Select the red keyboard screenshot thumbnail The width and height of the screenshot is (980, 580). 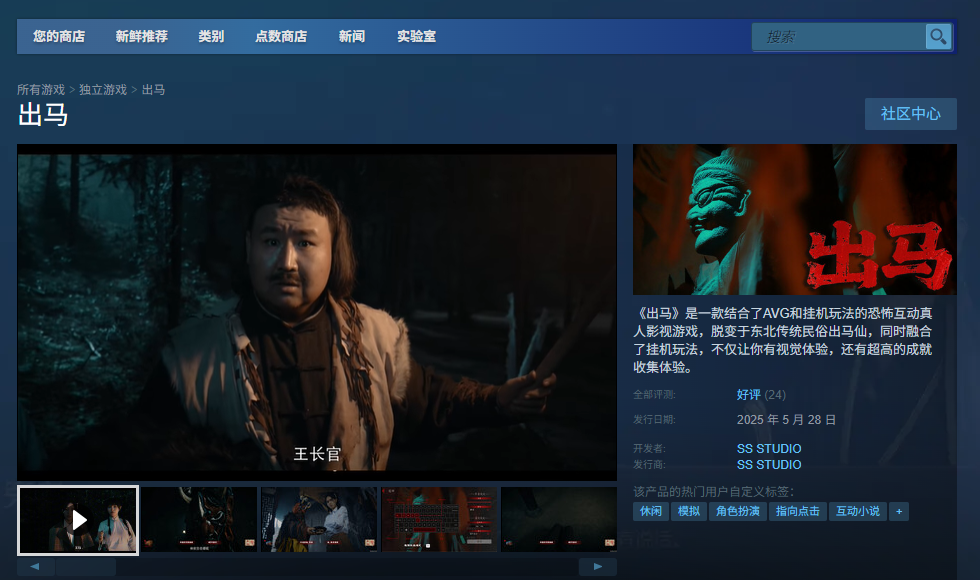(439, 520)
